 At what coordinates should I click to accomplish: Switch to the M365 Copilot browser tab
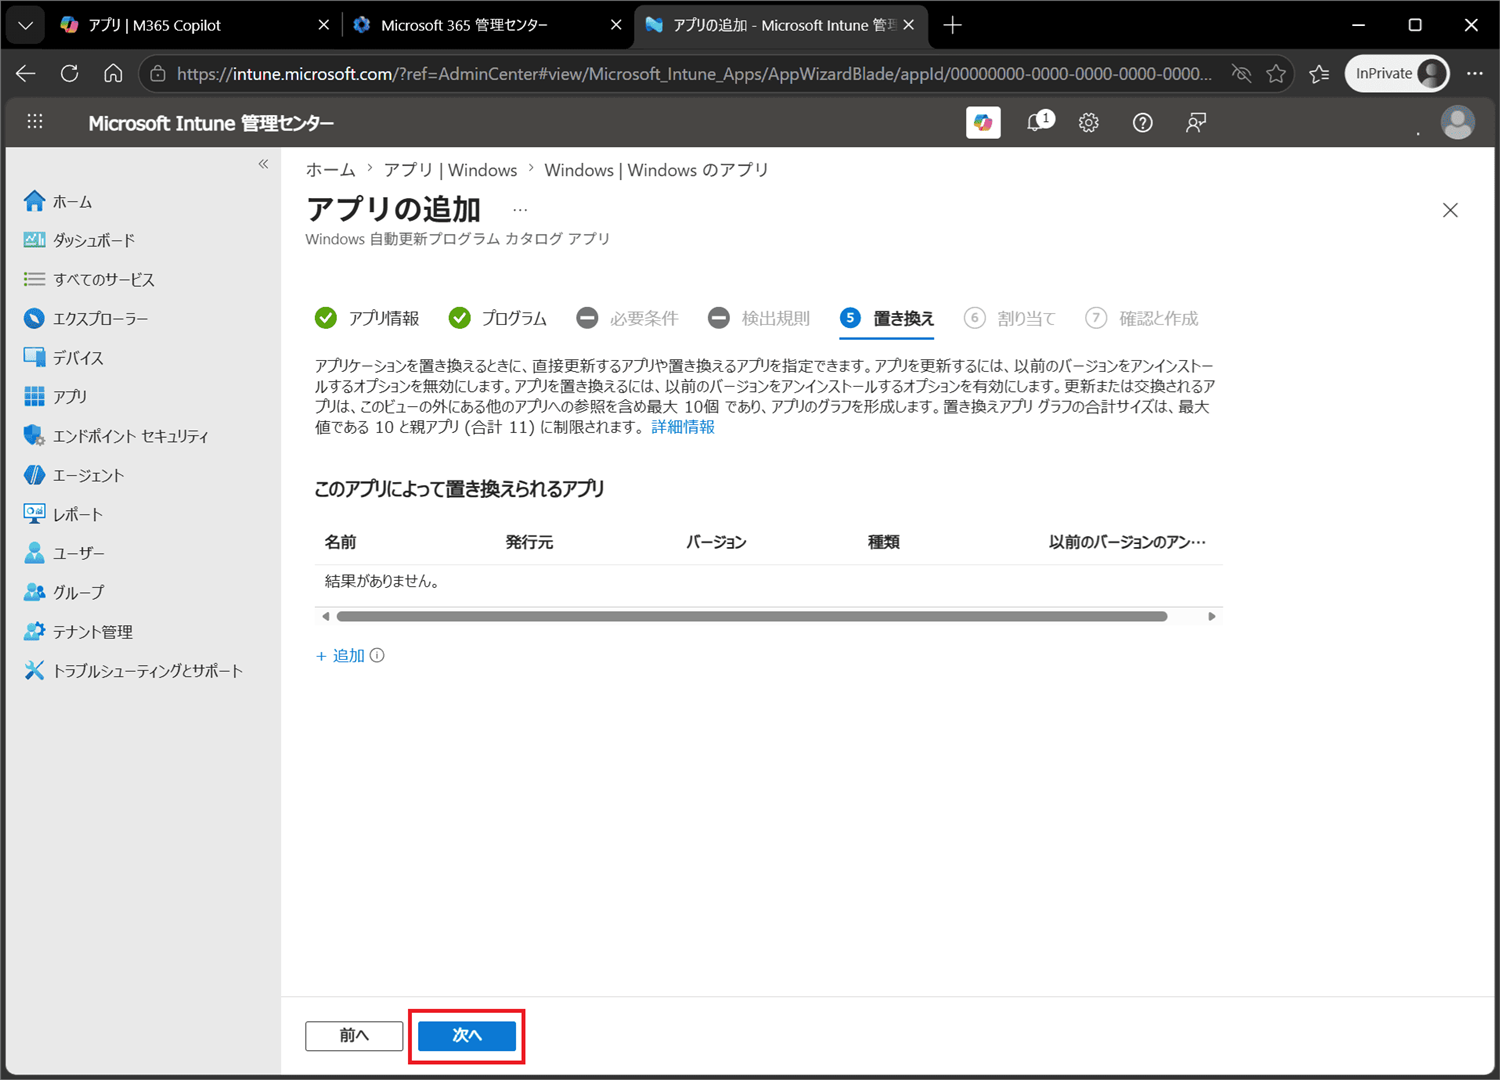point(195,25)
